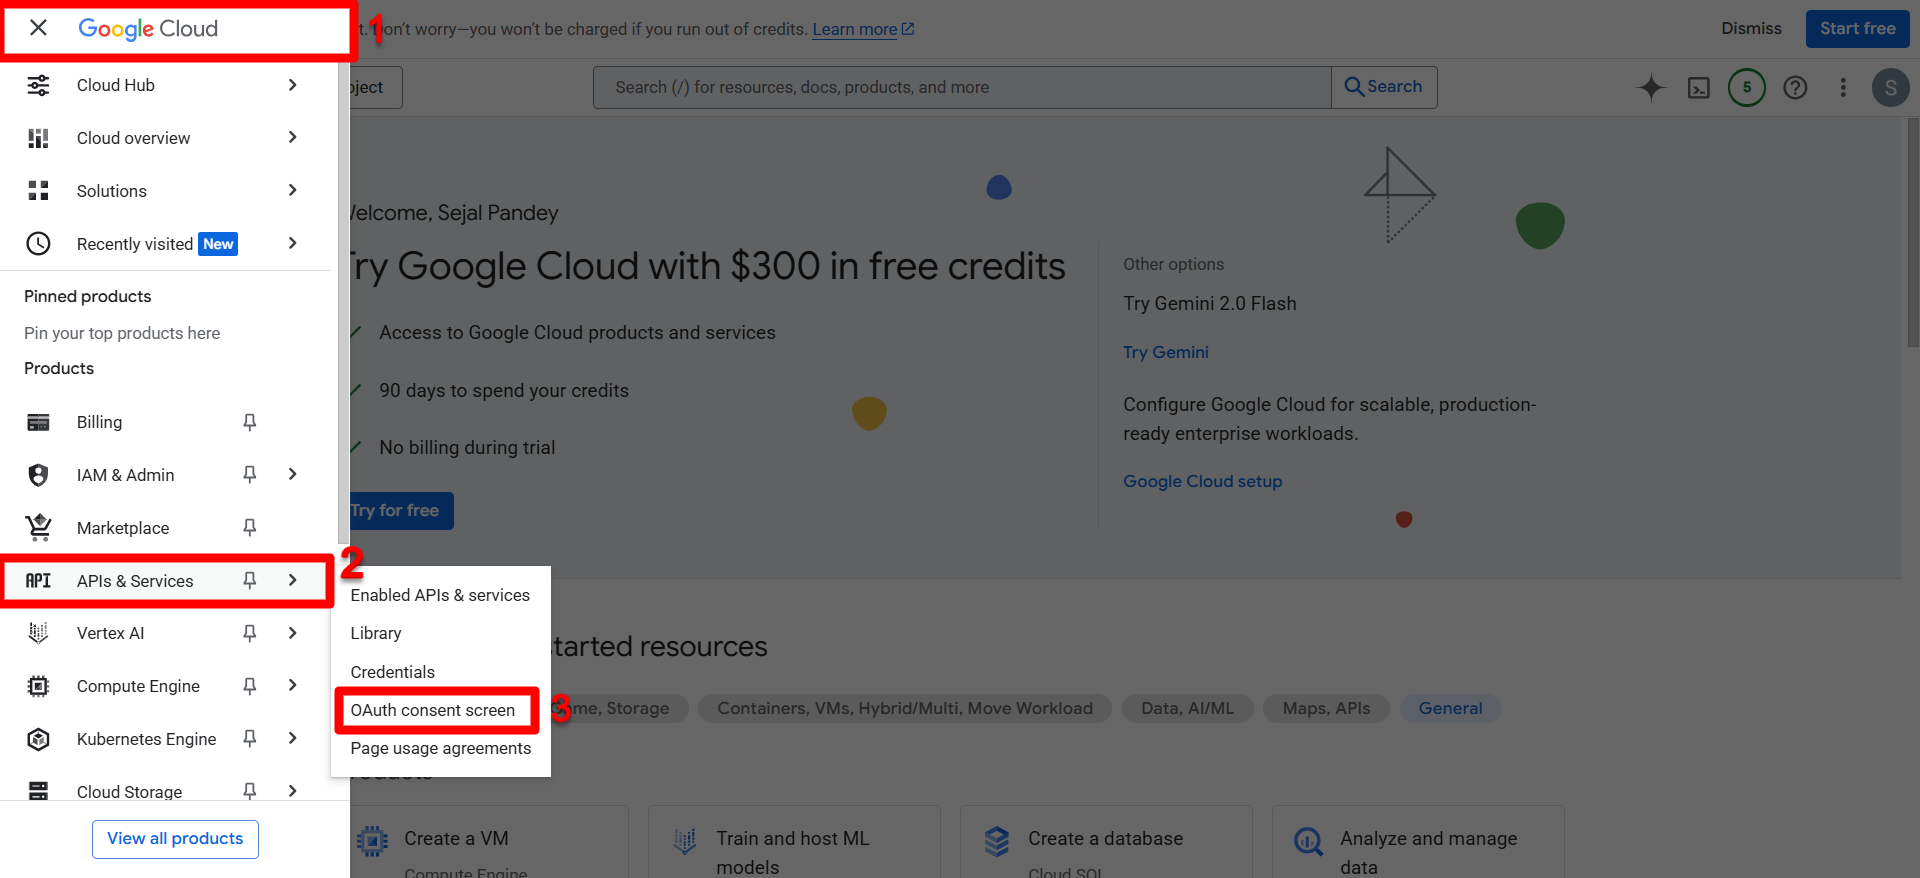Click the Marketplace cart icon
The height and width of the screenshot is (878, 1920).
(x=38, y=527)
